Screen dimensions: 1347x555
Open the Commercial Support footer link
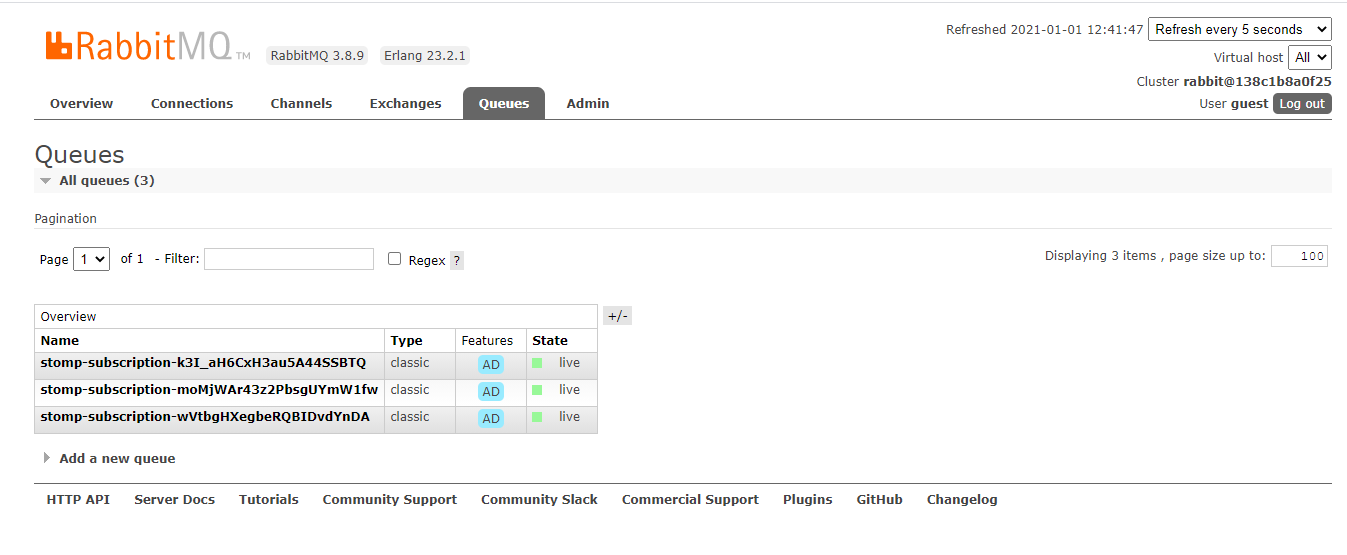(x=690, y=500)
